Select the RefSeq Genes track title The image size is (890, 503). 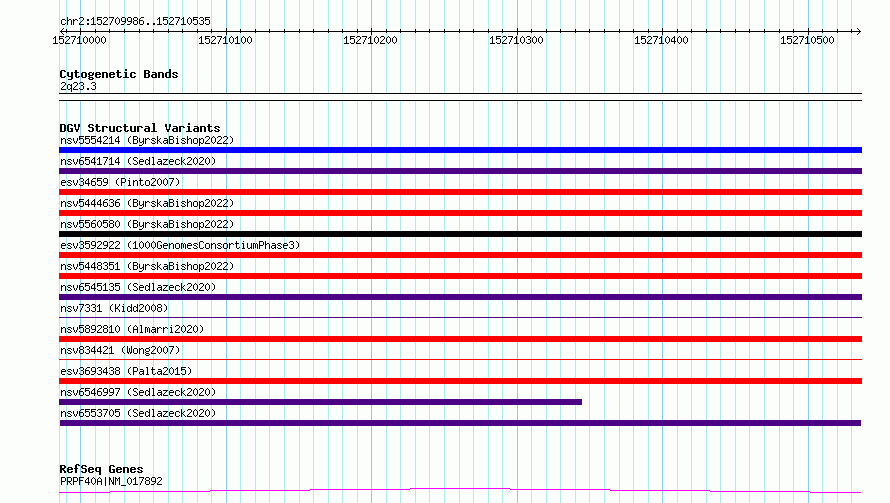point(101,469)
